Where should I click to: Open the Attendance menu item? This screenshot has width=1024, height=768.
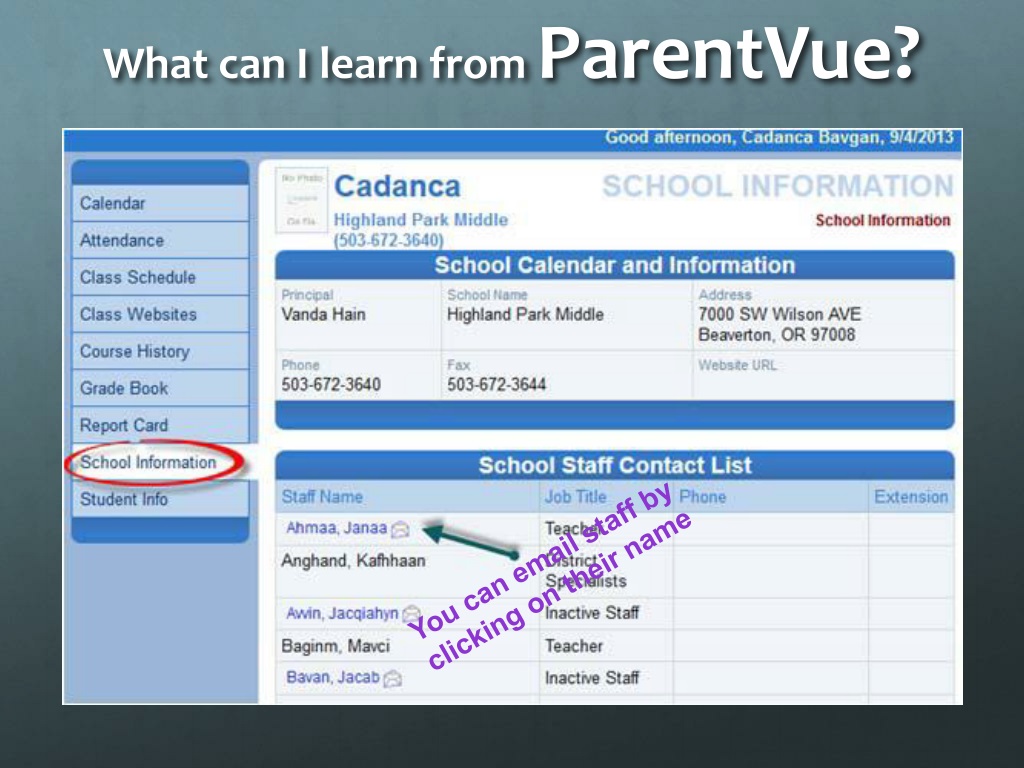[x=160, y=240]
